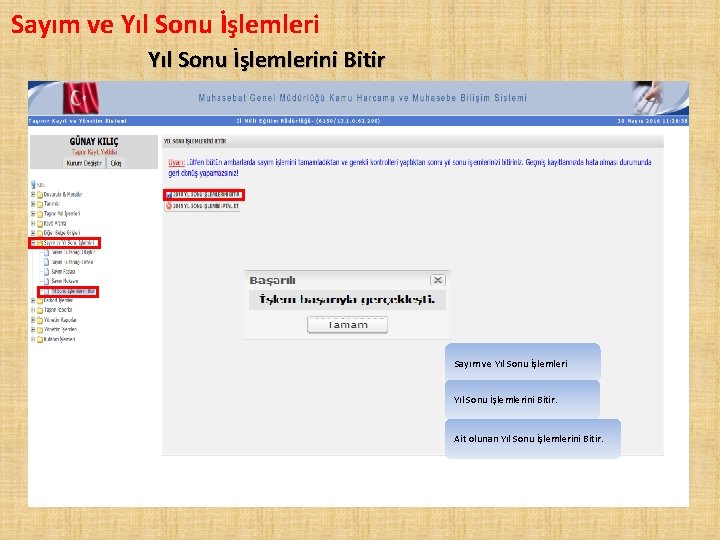Click the İl Milli Eğitim Müdürlüğü status text
The width and height of the screenshot is (720, 540).
[x=308, y=121]
